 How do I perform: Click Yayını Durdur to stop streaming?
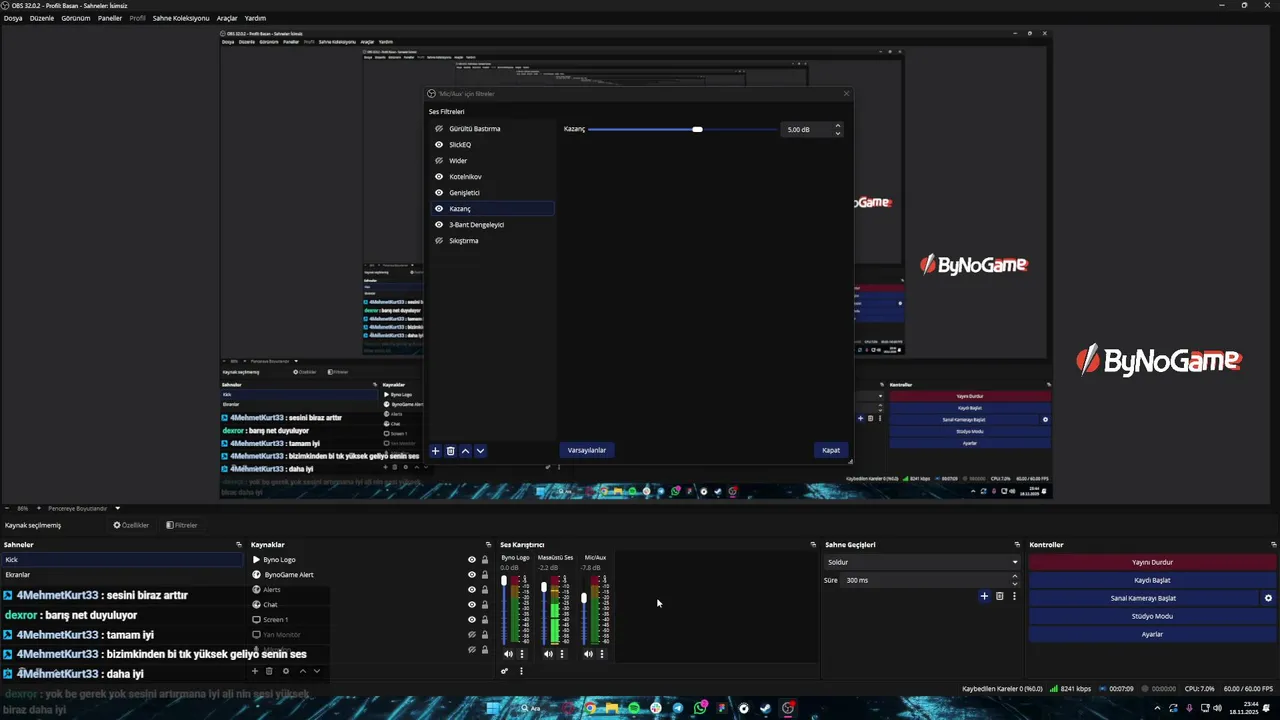[x=1152, y=562]
